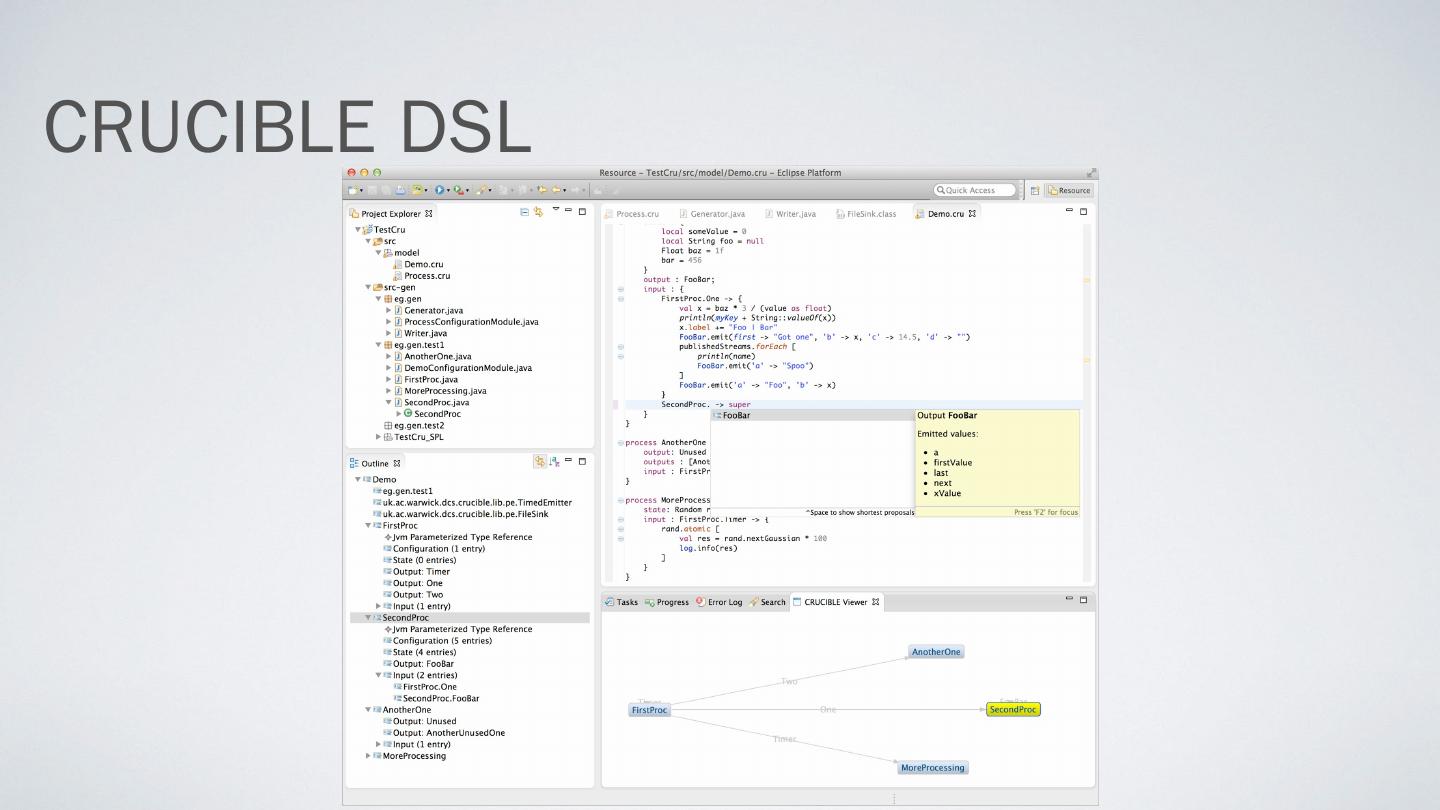
Task: Maximize the editor area
Action: [1083, 211]
